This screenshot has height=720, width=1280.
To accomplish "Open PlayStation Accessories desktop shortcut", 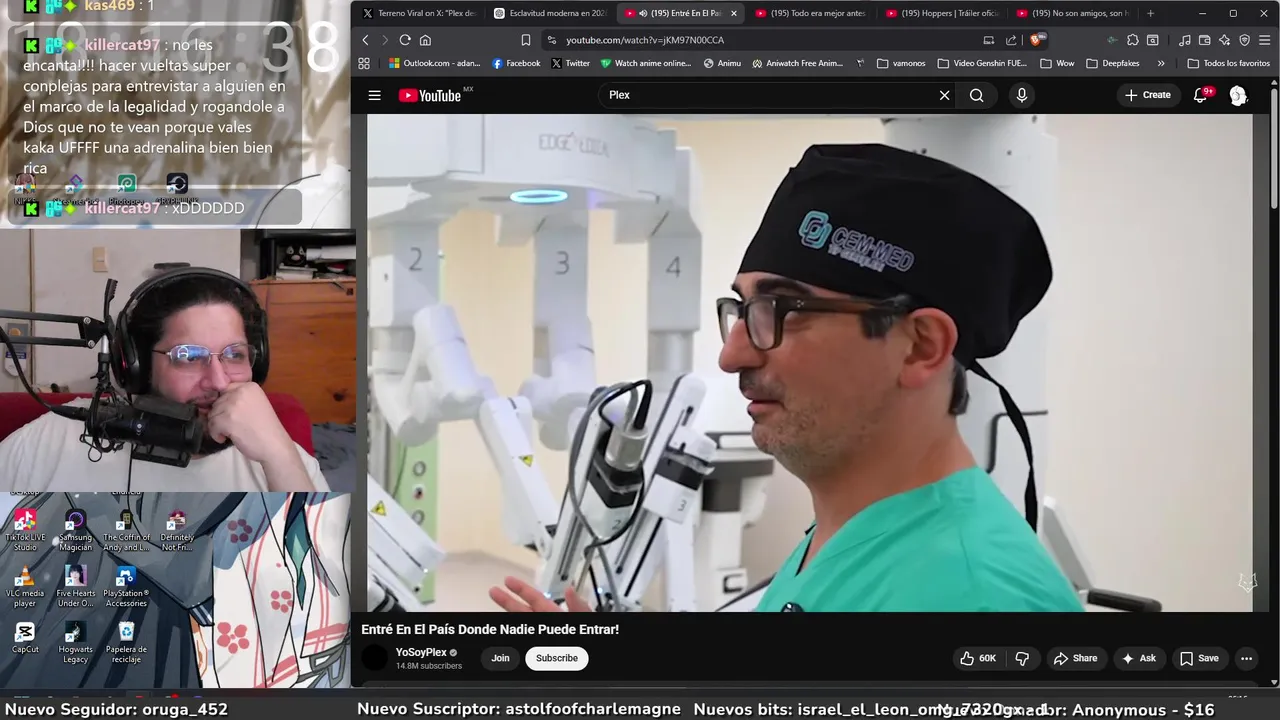I will (126, 586).
